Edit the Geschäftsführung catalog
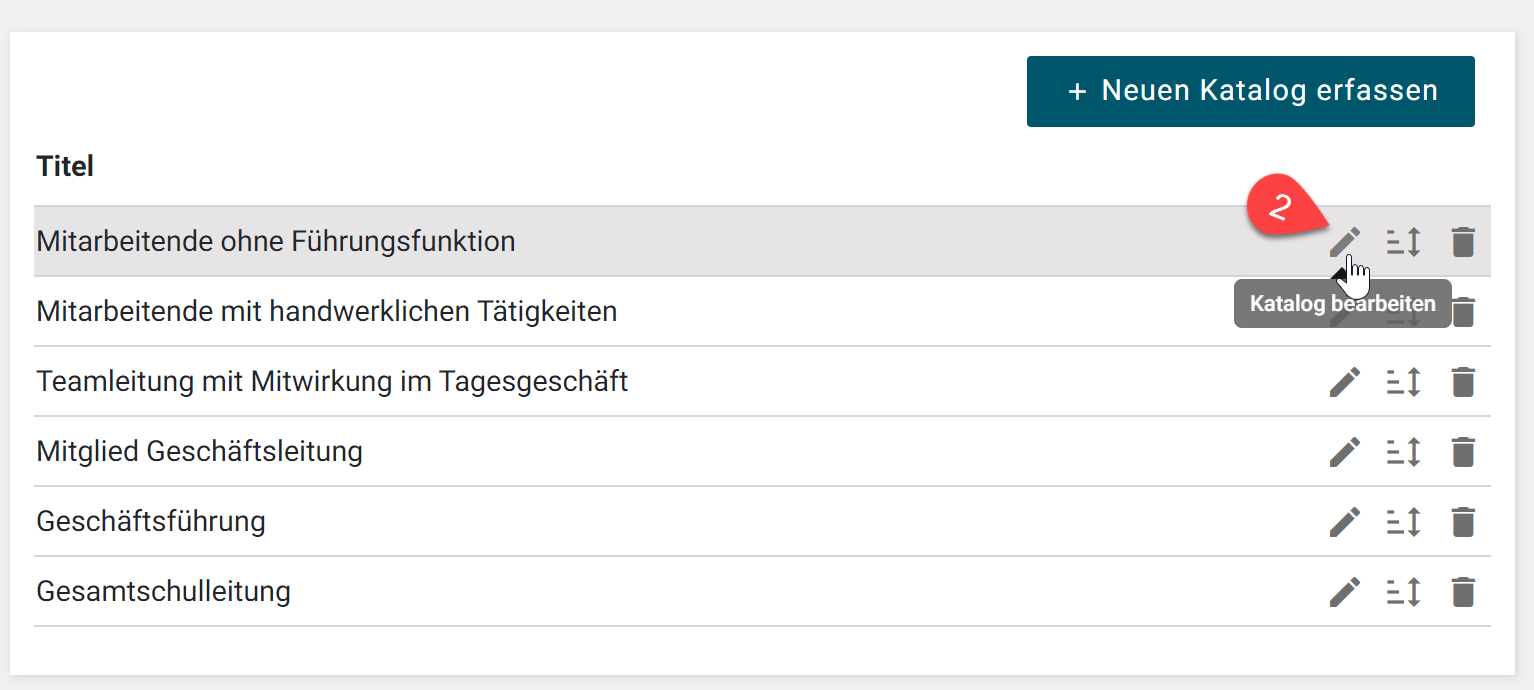Image resolution: width=1534 pixels, height=690 pixels. pyautogui.click(x=1344, y=521)
